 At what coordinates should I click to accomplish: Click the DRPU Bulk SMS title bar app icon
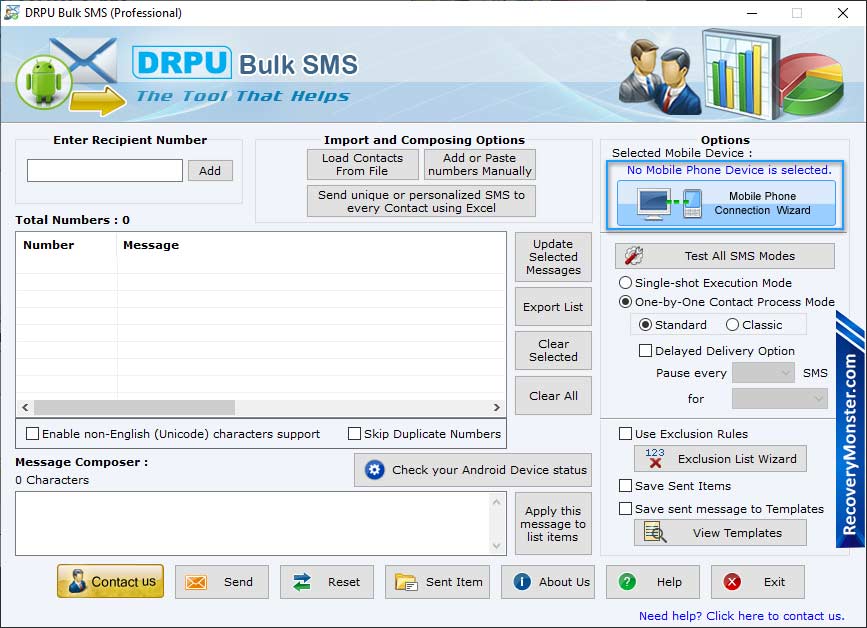point(12,12)
